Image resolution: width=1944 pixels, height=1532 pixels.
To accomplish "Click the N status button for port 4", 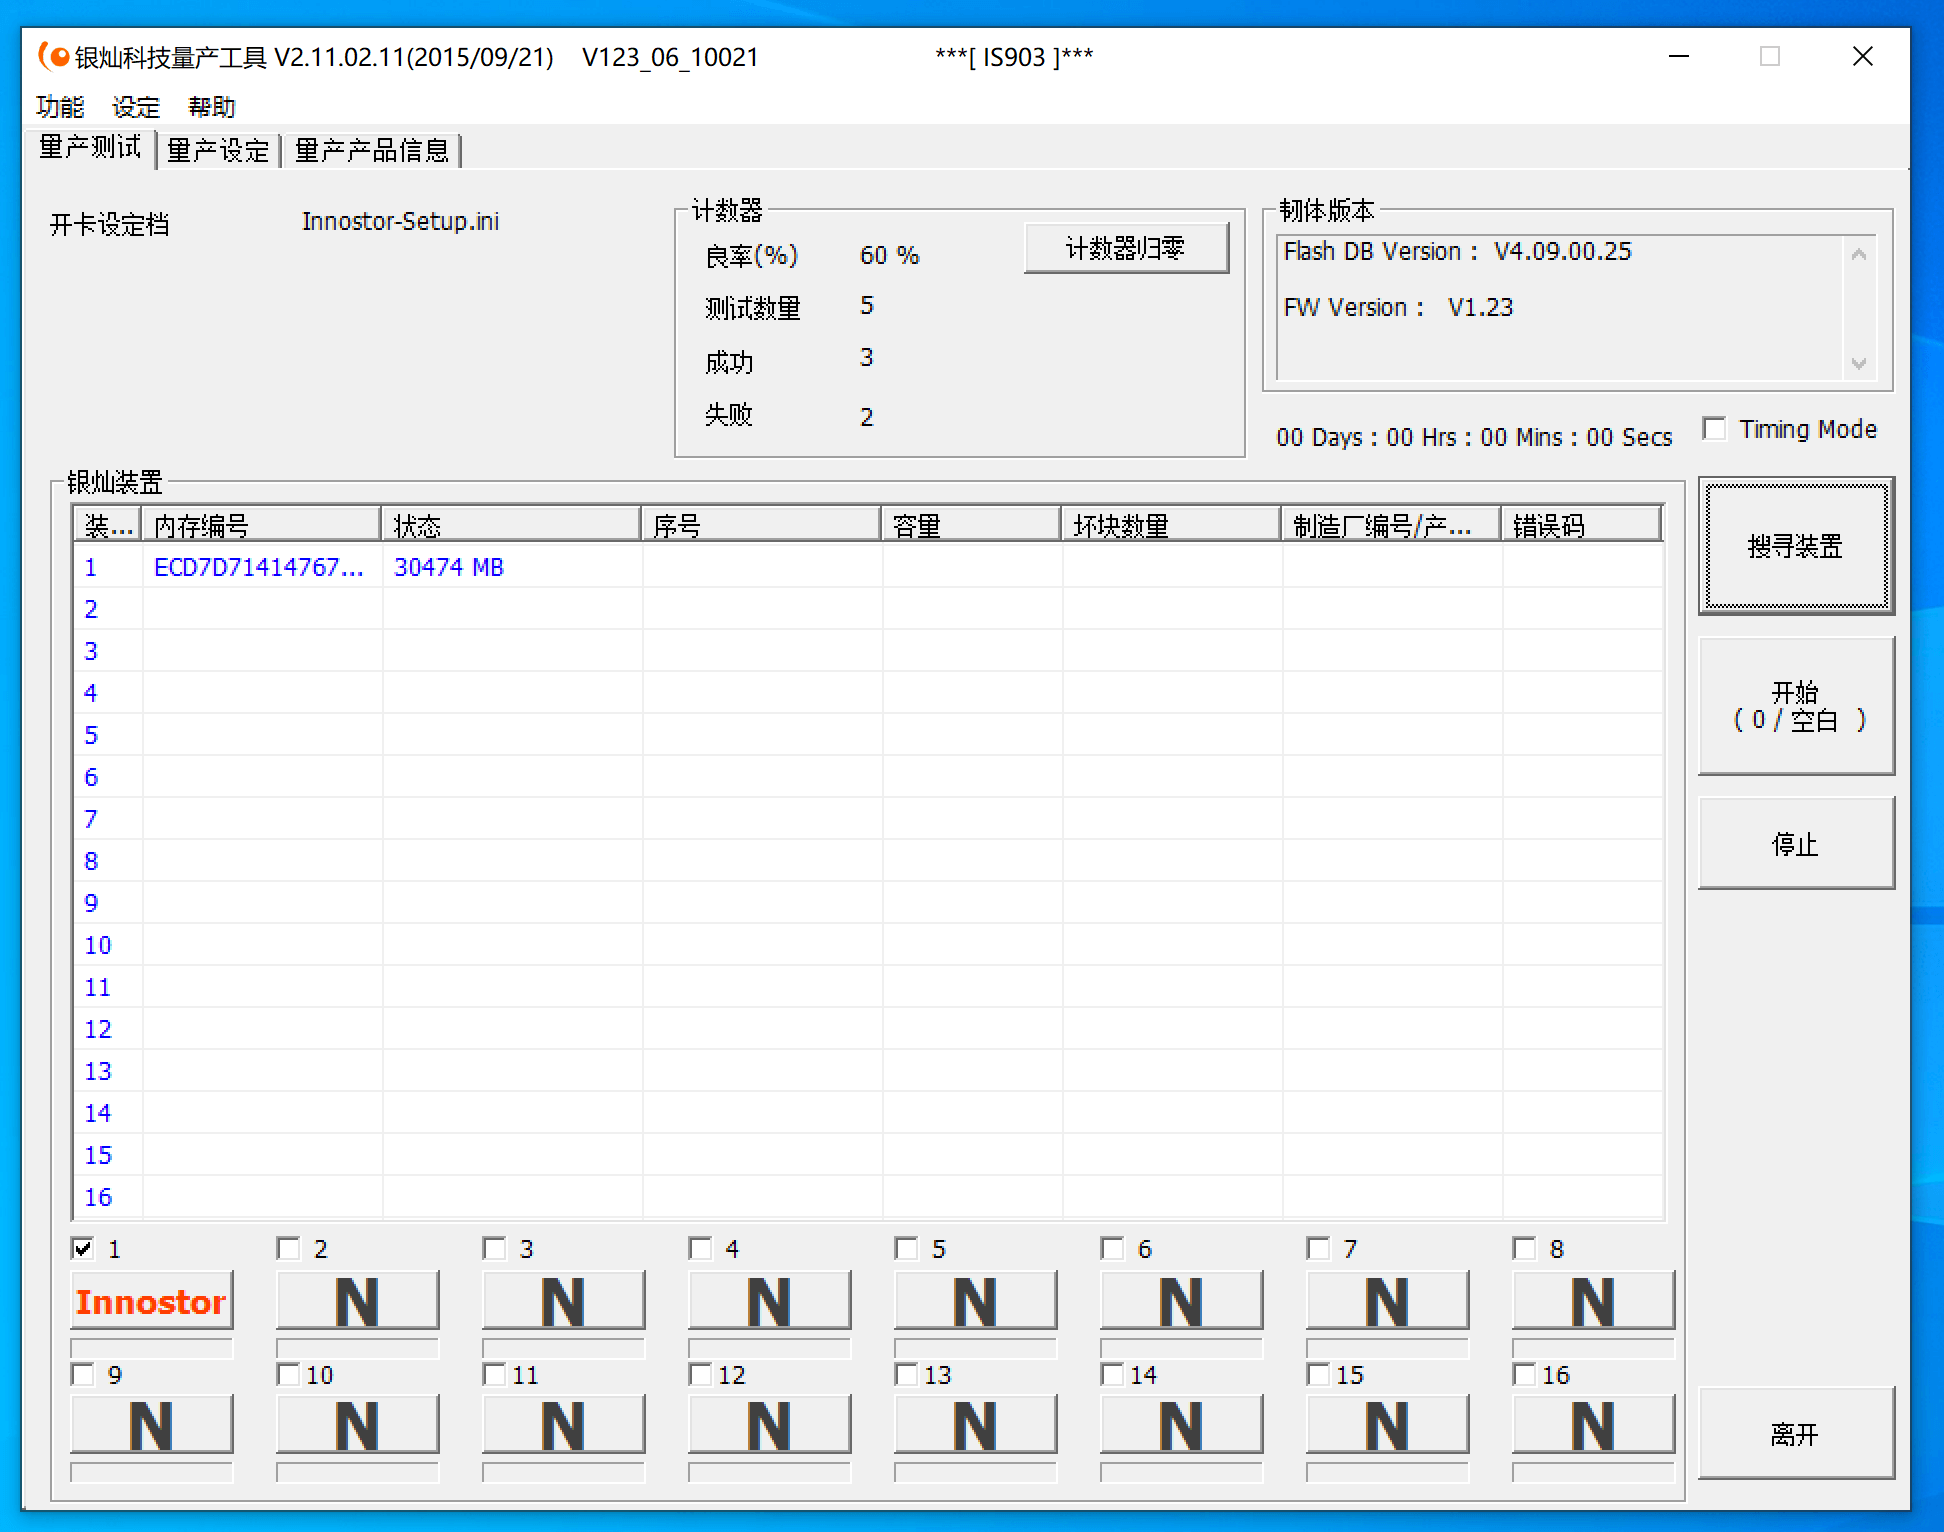I will tap(769, 1301).
